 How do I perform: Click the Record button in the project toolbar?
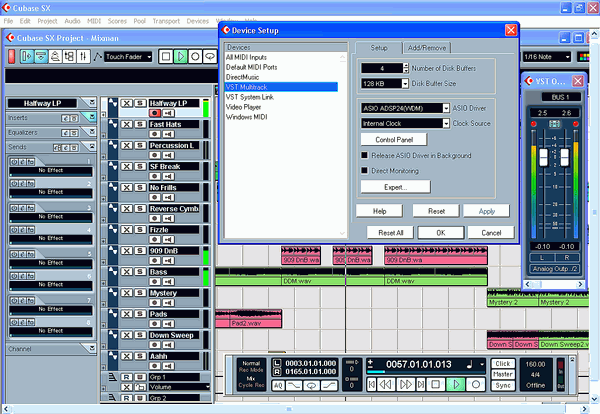pyautogui.click(x=195, y=57)
